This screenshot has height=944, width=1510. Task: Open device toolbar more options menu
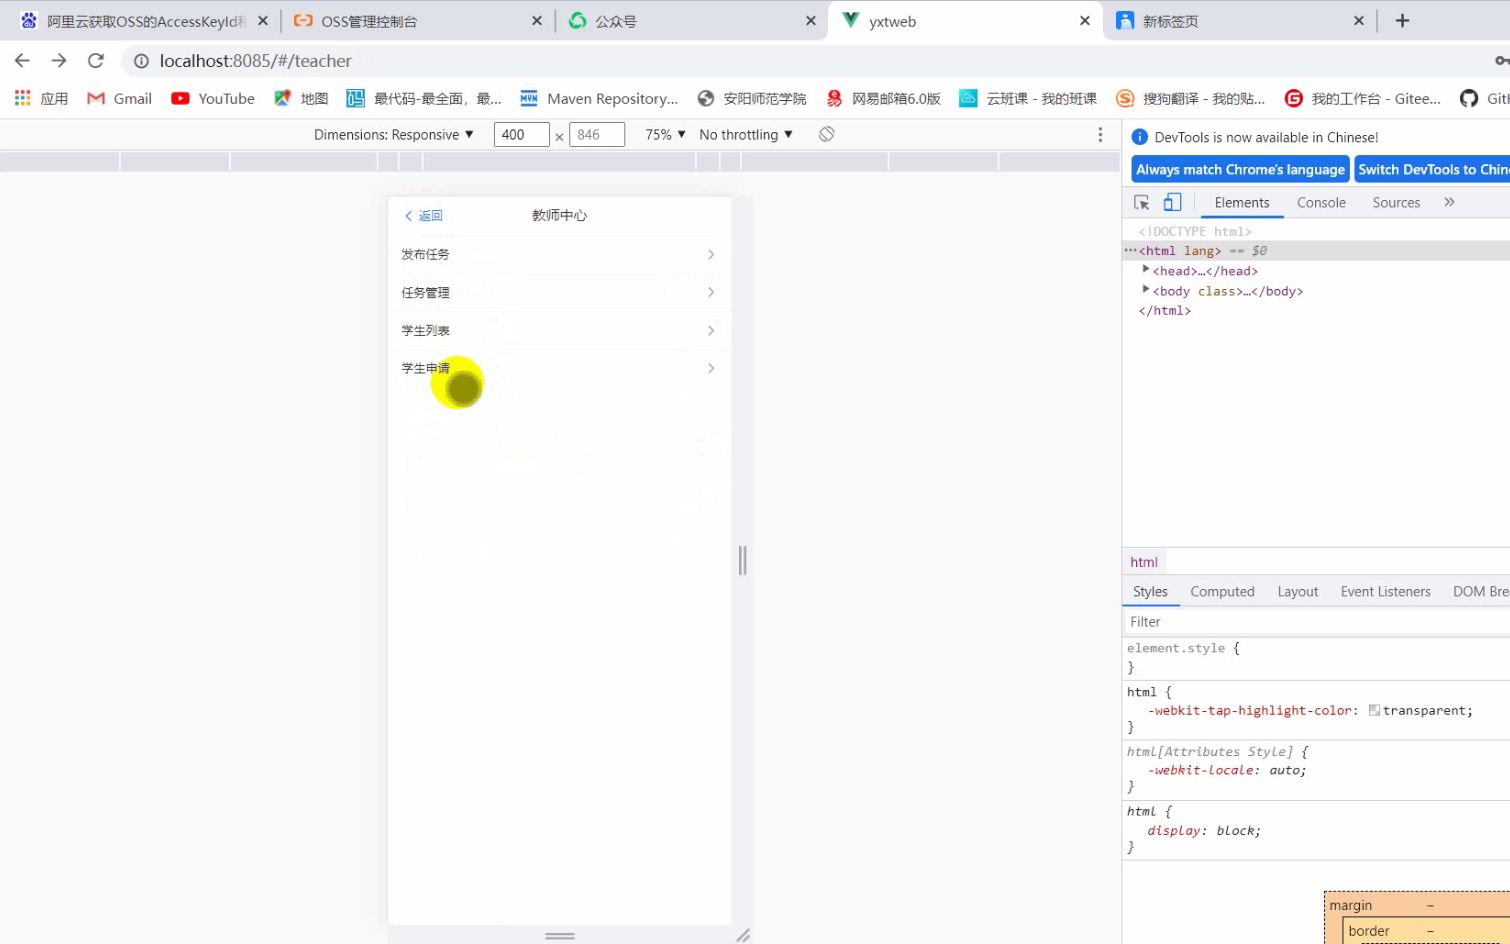point(1100,134)
